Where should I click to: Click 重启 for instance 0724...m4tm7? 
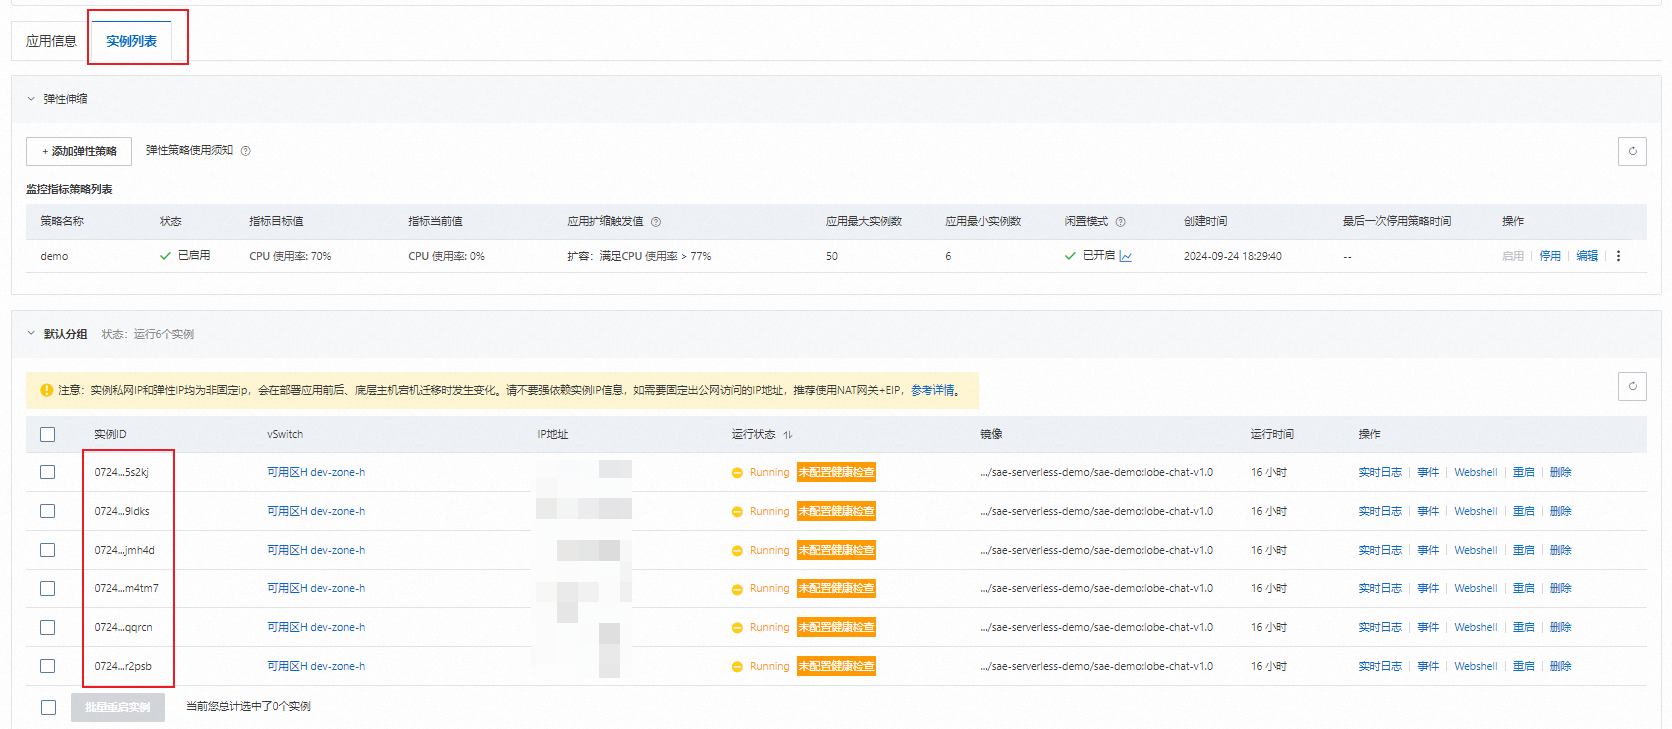[1524, 589]
